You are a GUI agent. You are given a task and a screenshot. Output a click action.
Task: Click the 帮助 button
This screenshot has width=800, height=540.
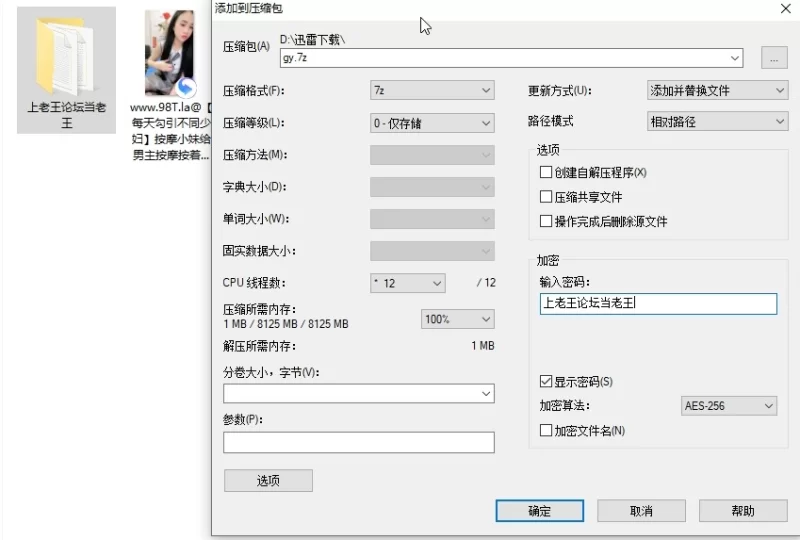click(743, 510)
